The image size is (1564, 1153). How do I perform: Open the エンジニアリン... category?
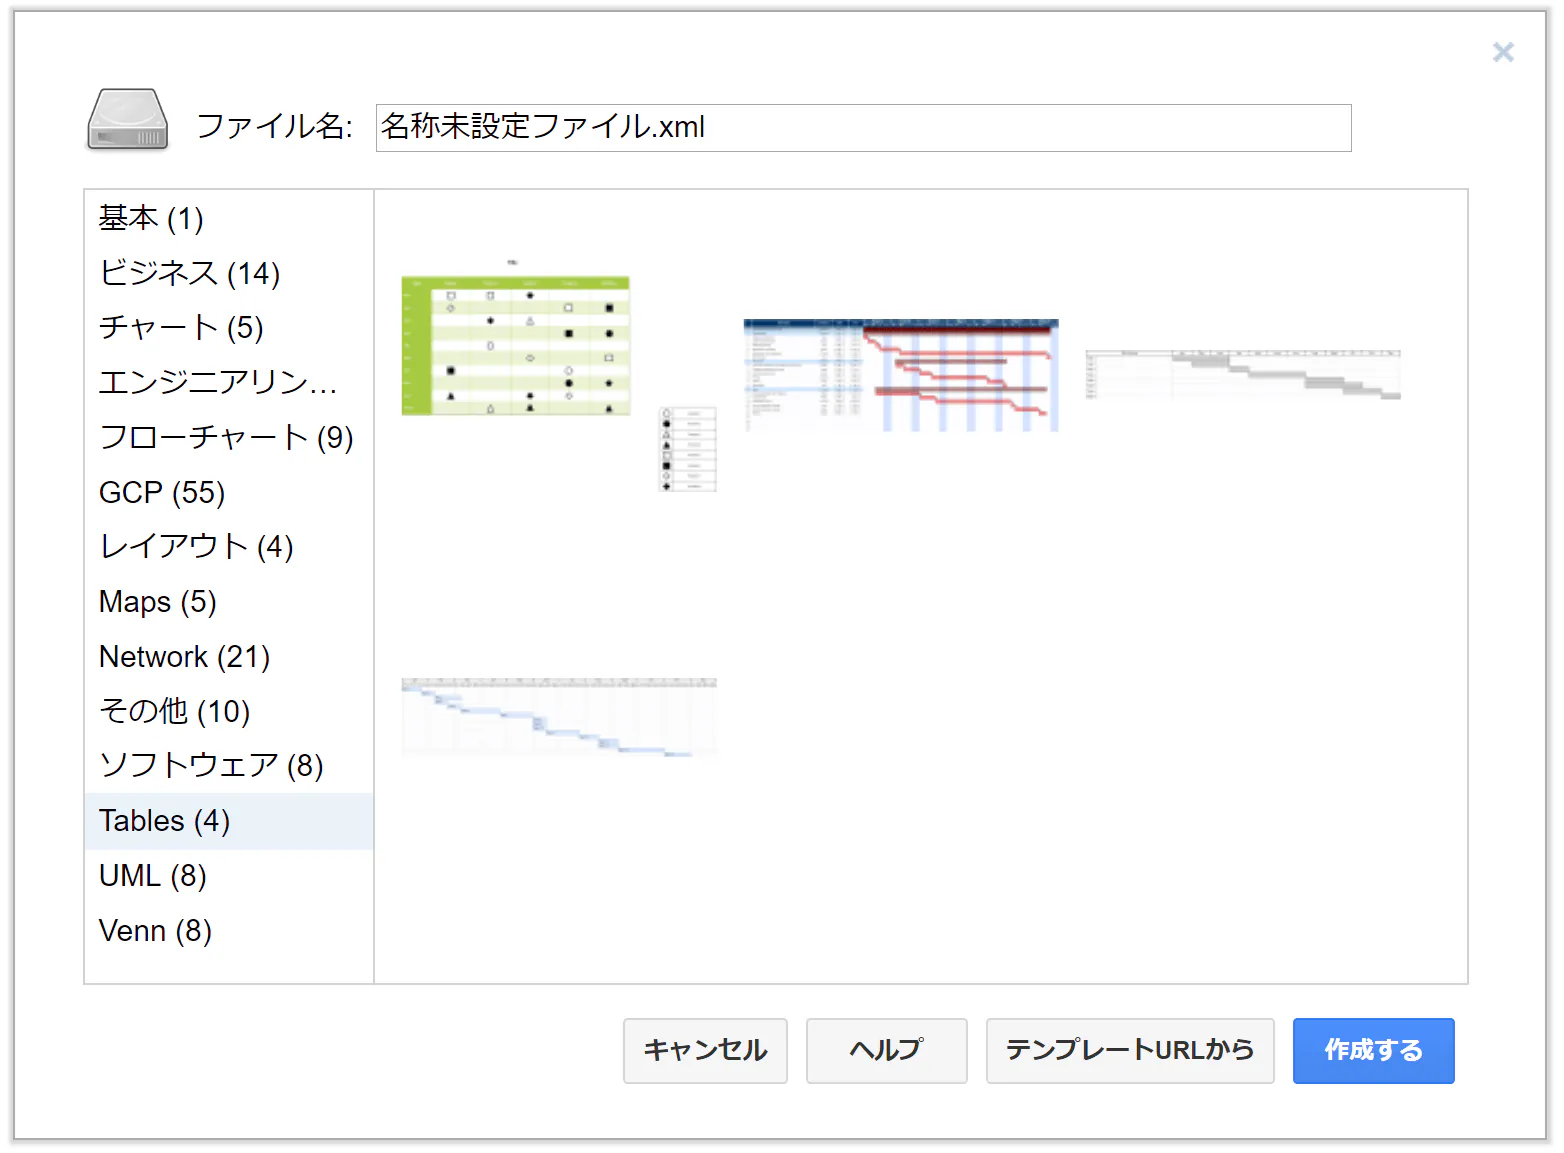229,382
